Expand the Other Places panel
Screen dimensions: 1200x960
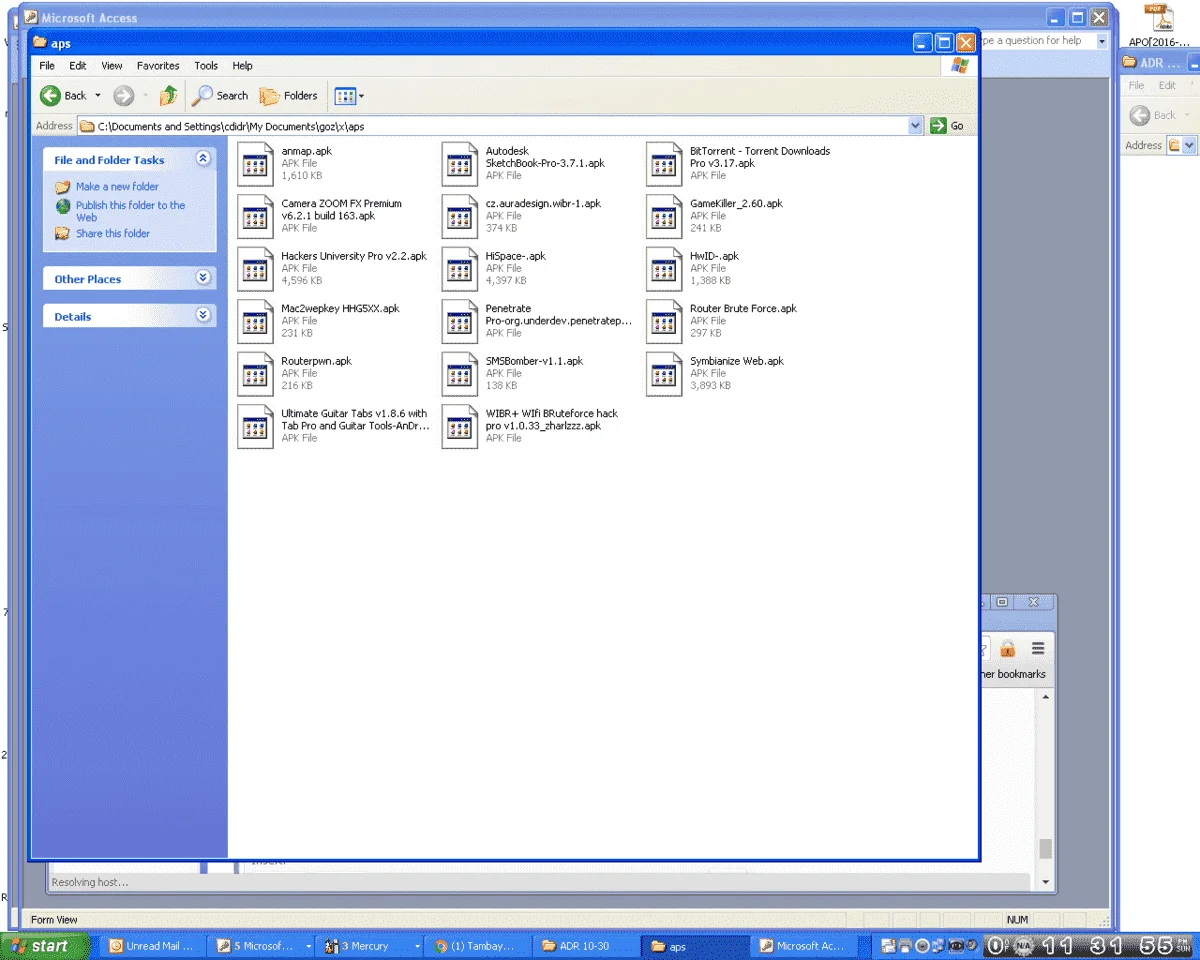tap(204, 278)
